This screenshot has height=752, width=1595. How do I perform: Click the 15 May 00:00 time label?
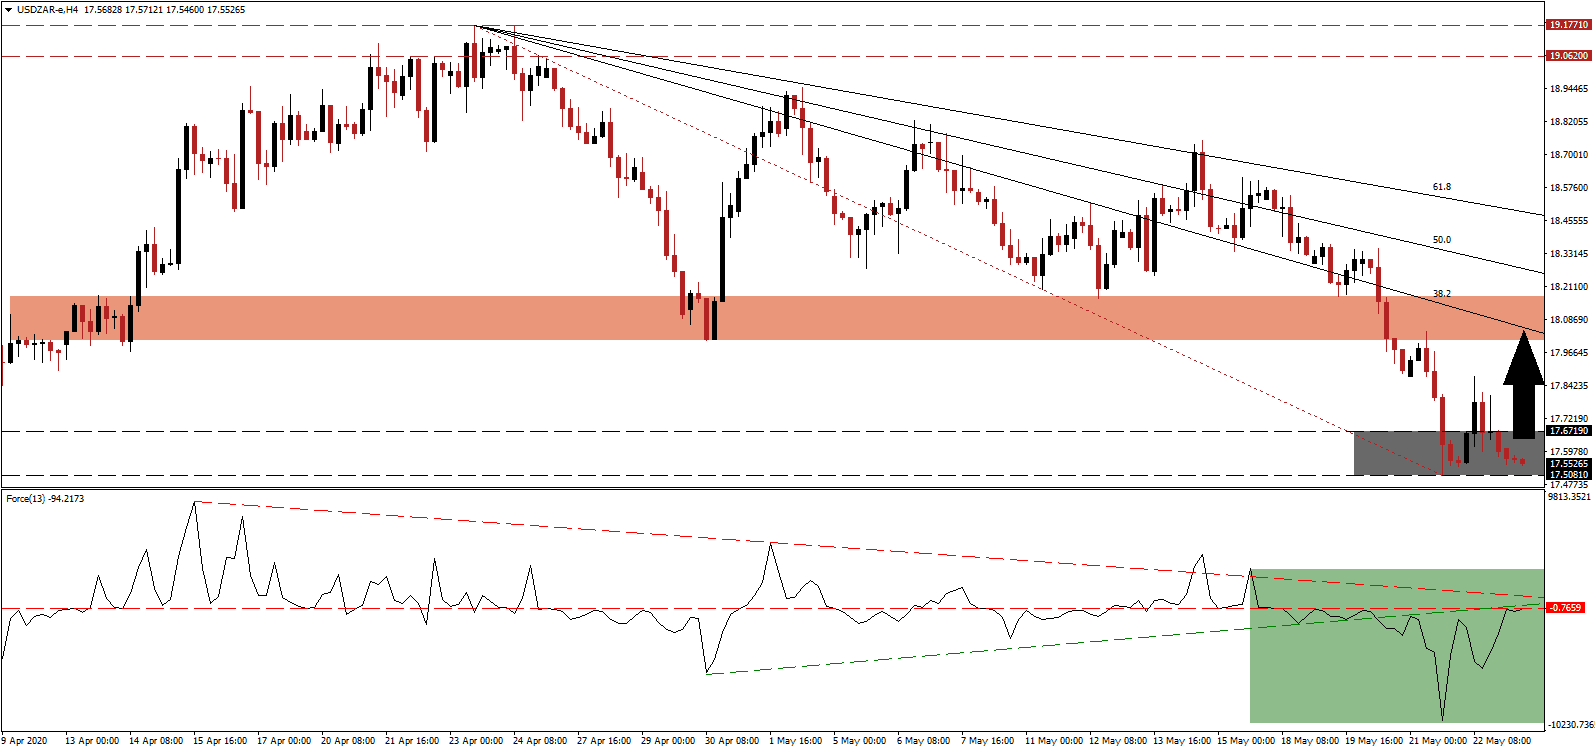coord(1245,741)
